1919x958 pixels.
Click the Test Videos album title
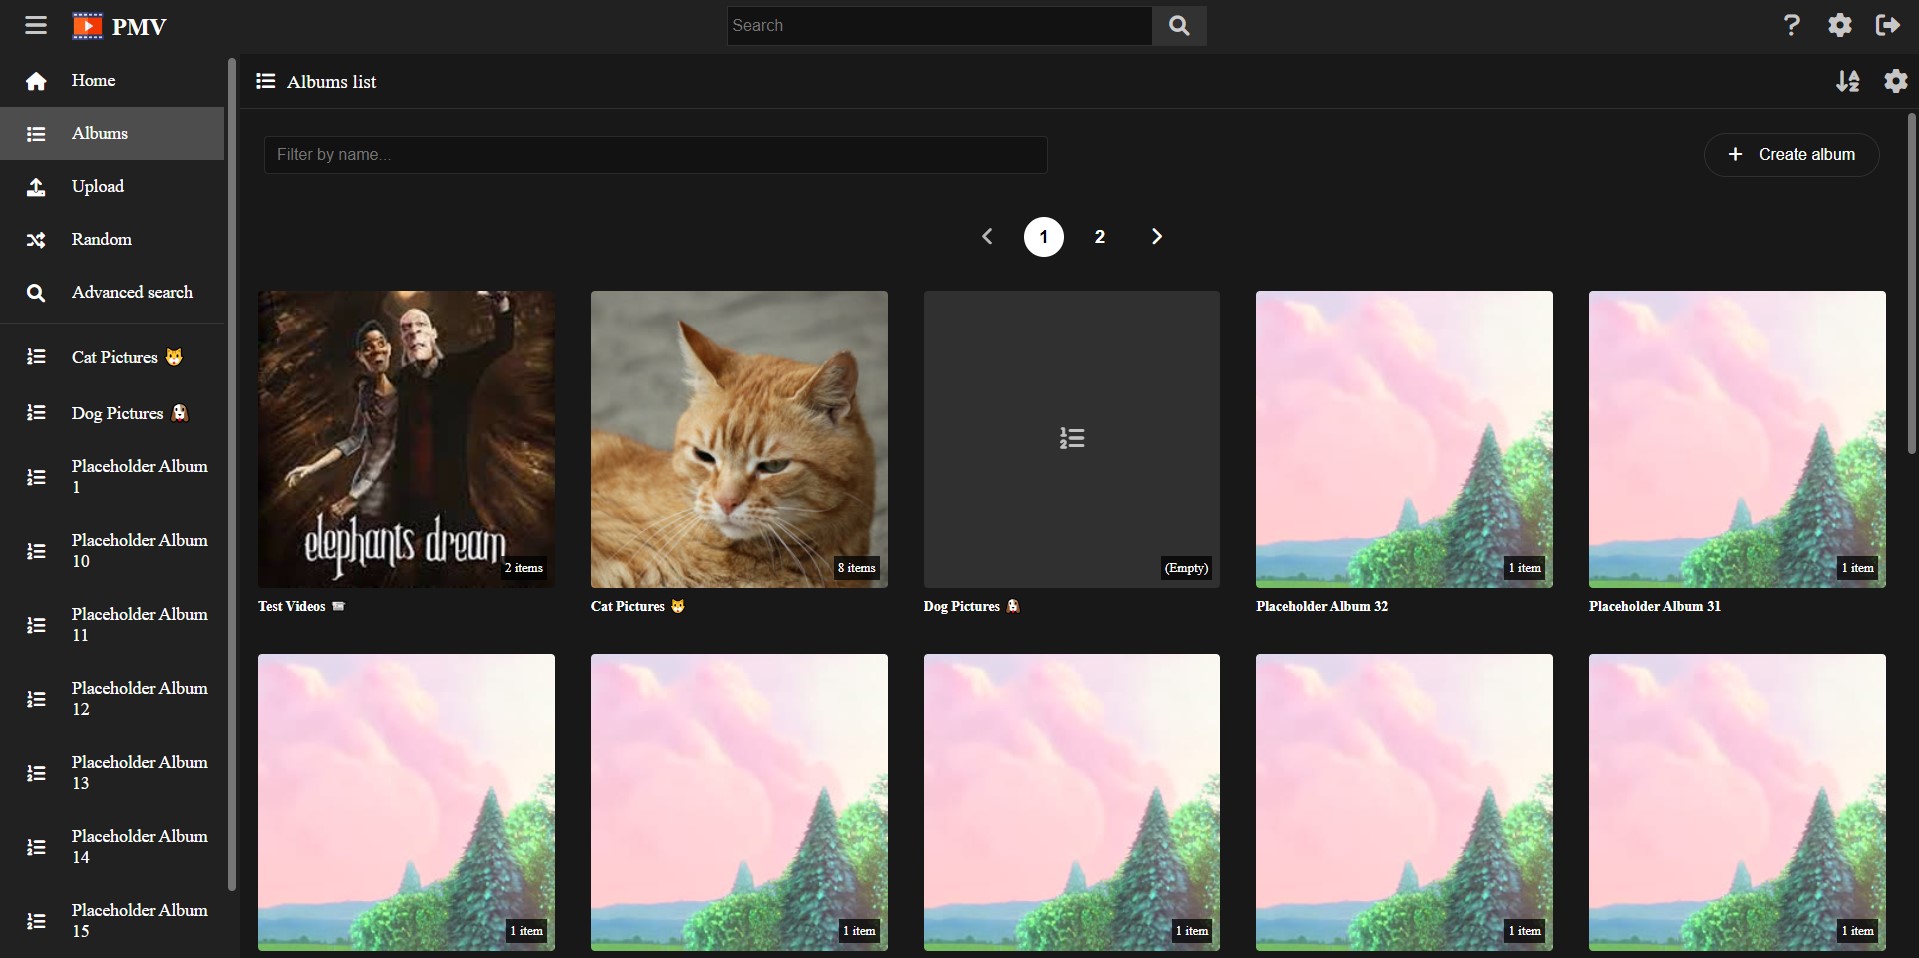coord(301,606)
